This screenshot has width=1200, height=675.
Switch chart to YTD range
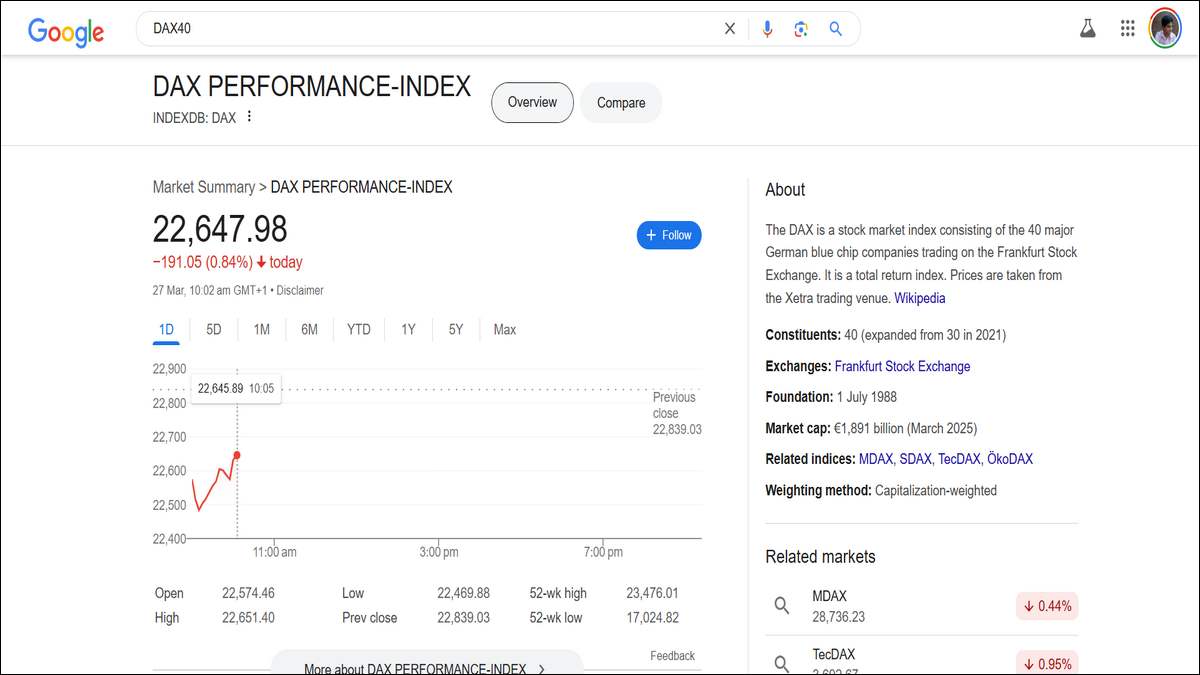coord(359,329)
